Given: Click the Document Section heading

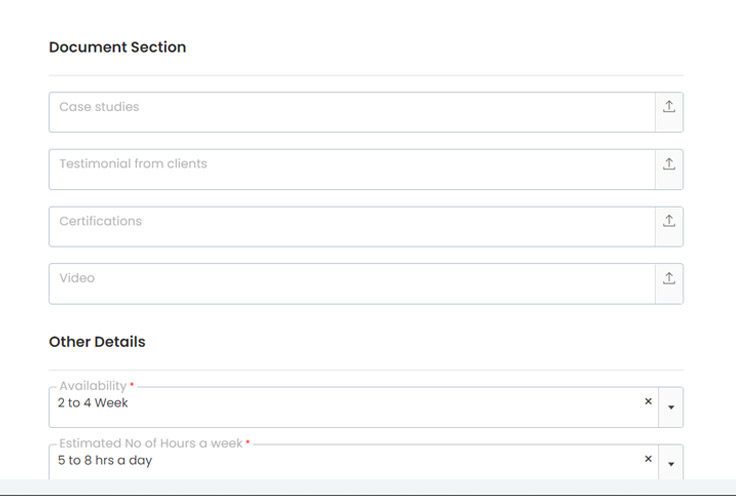Looking at the screenshot, I should (117, 47).
